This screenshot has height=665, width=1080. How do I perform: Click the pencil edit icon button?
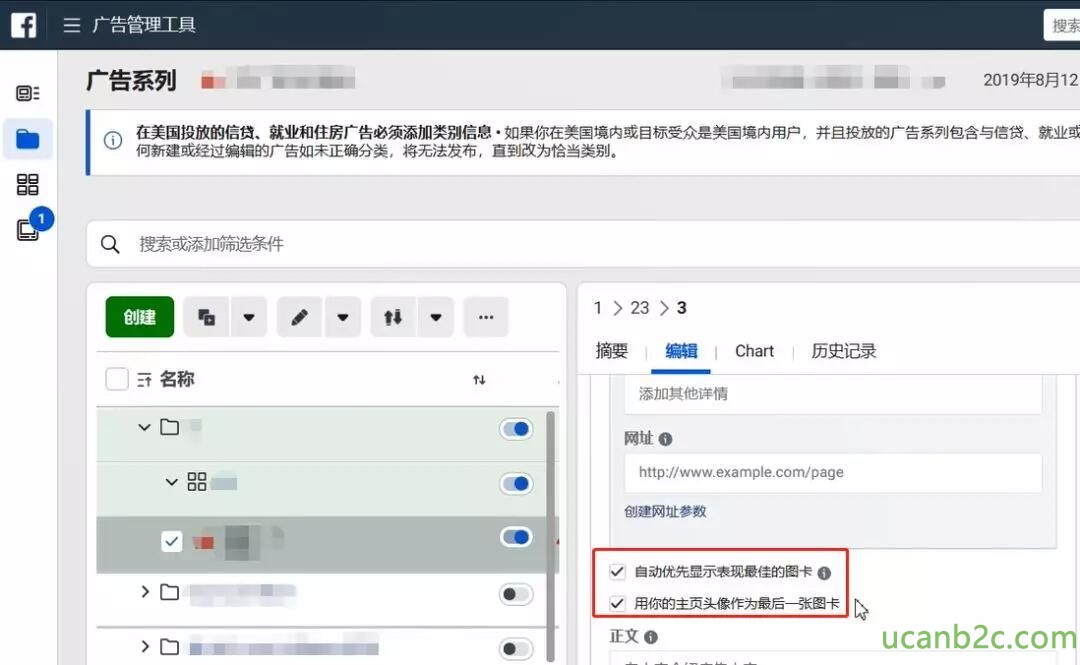click(x=299, y=317)
